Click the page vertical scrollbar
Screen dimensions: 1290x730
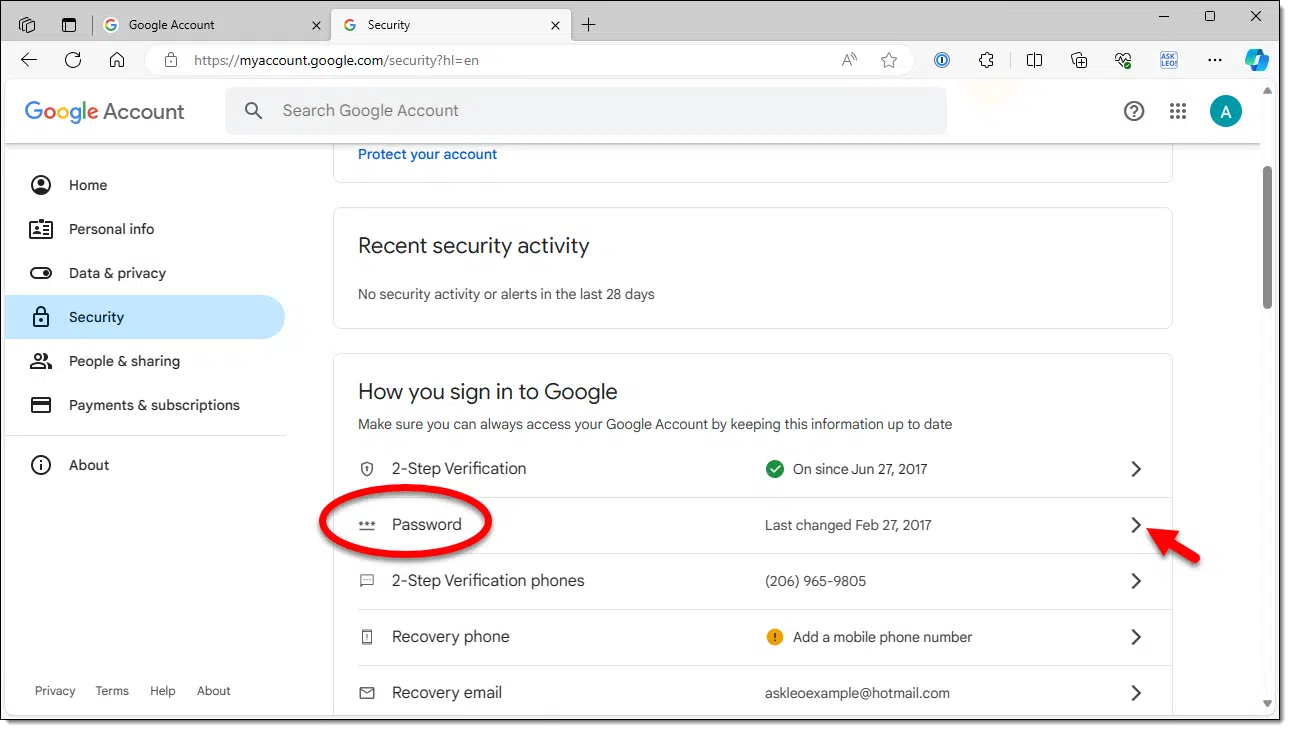(x=1268, y=237)
